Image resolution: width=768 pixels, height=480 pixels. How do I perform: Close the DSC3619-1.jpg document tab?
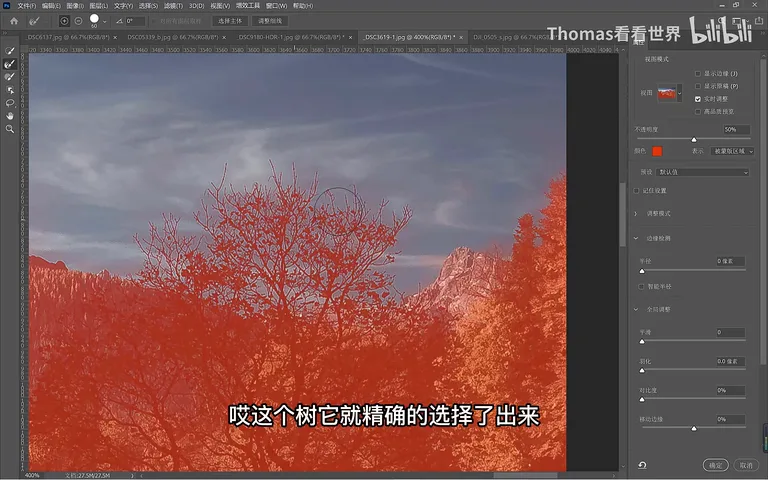click(x=461, y=37)
